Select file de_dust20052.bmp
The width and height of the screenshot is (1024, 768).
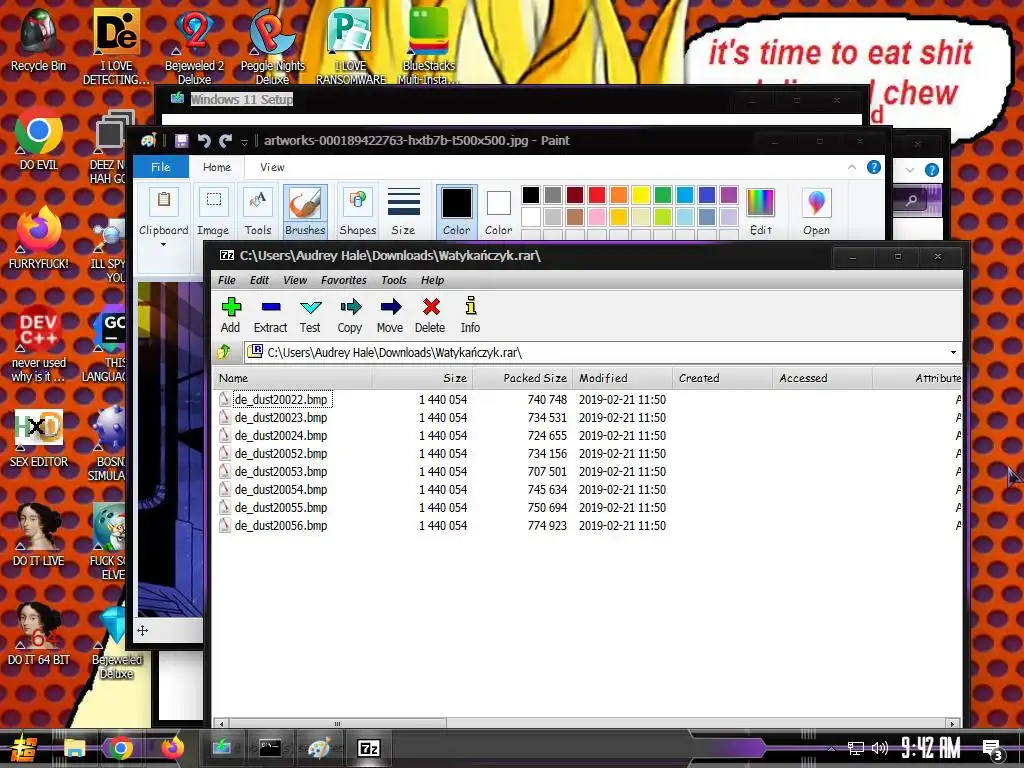pos(281,454)
